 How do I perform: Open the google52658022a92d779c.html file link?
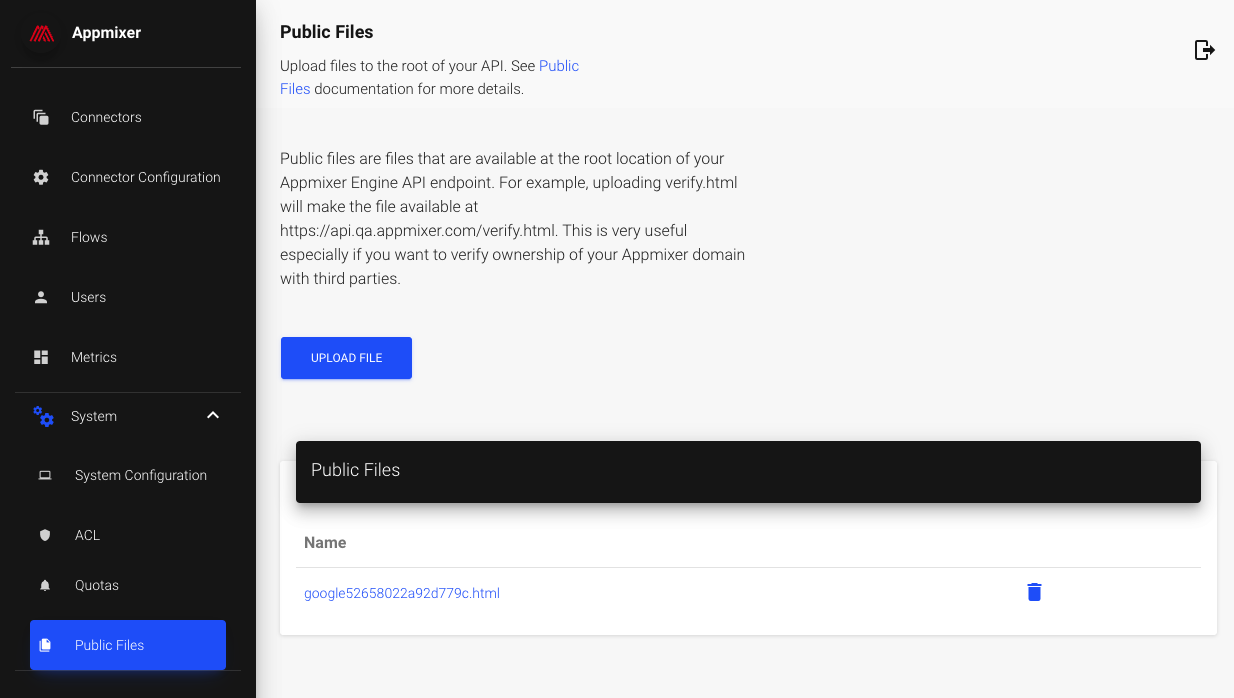(401, 593)
